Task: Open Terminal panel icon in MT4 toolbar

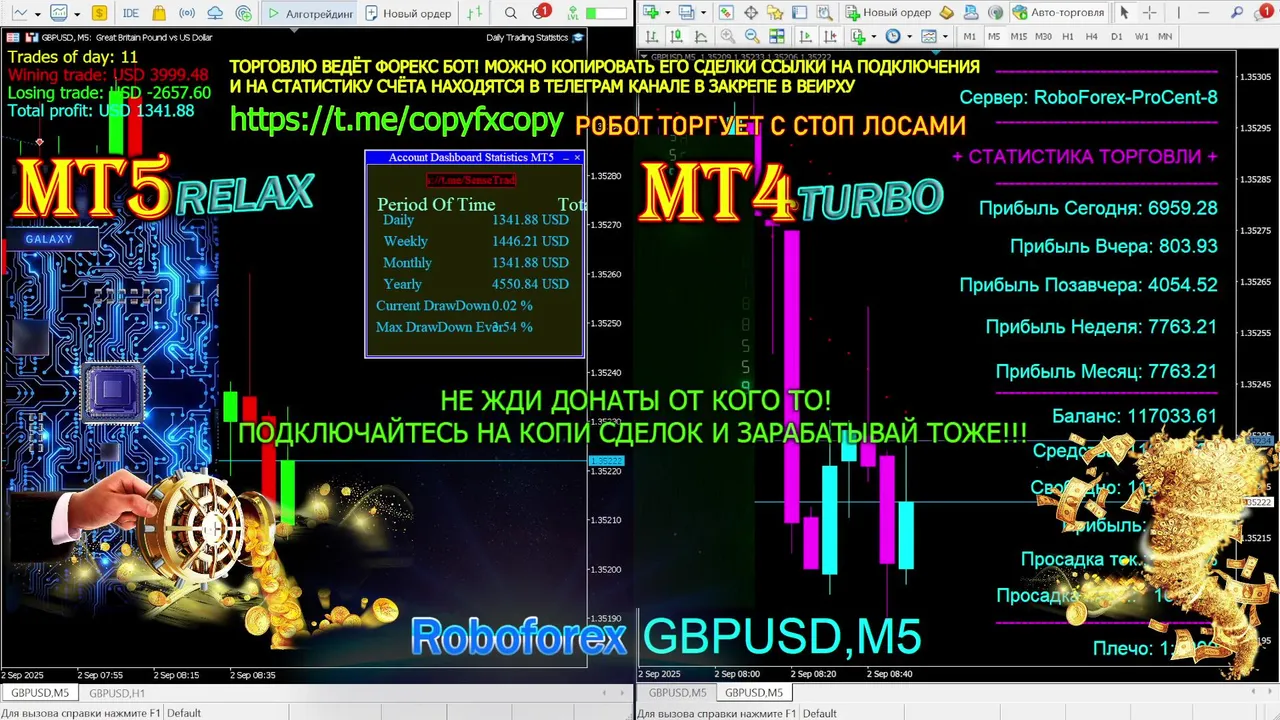Action: point(799,13)
